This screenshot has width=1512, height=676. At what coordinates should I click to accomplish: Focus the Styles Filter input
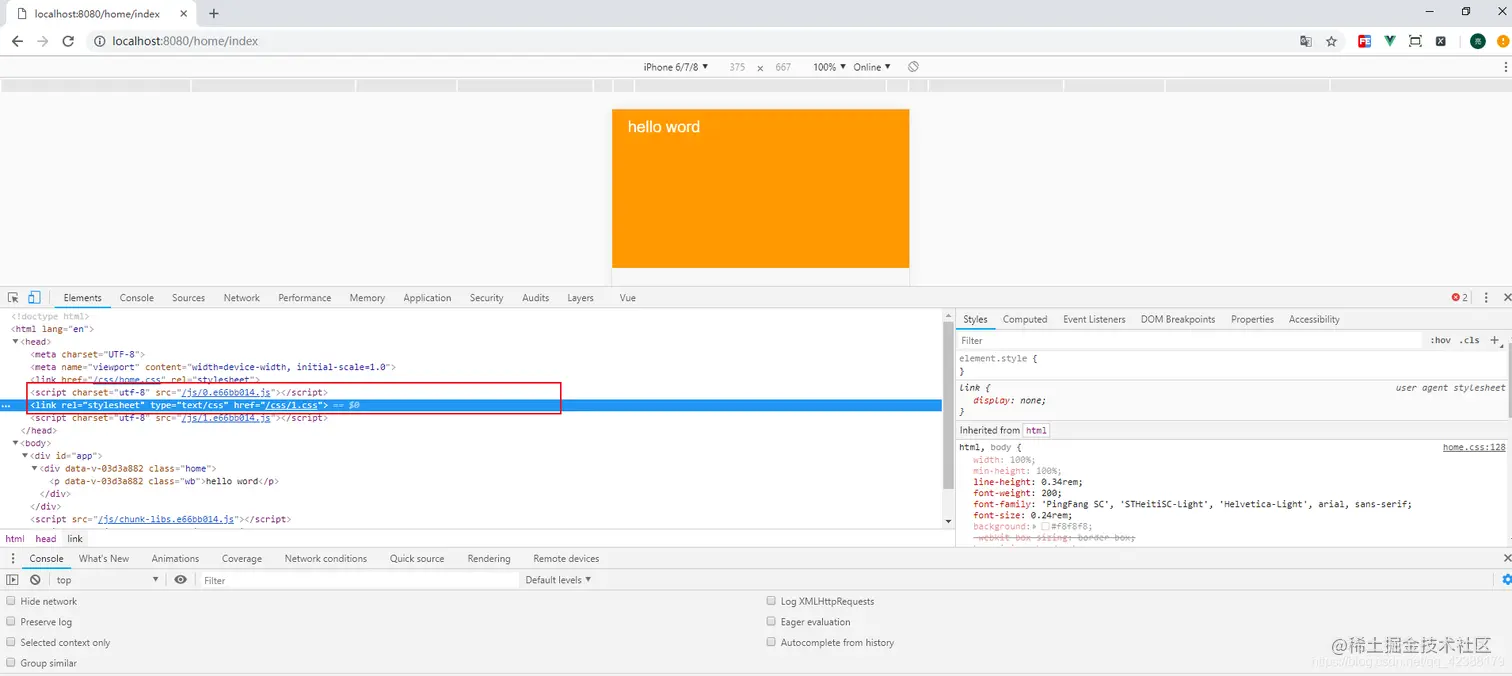pyautogui.click(x=1190, y=340)
